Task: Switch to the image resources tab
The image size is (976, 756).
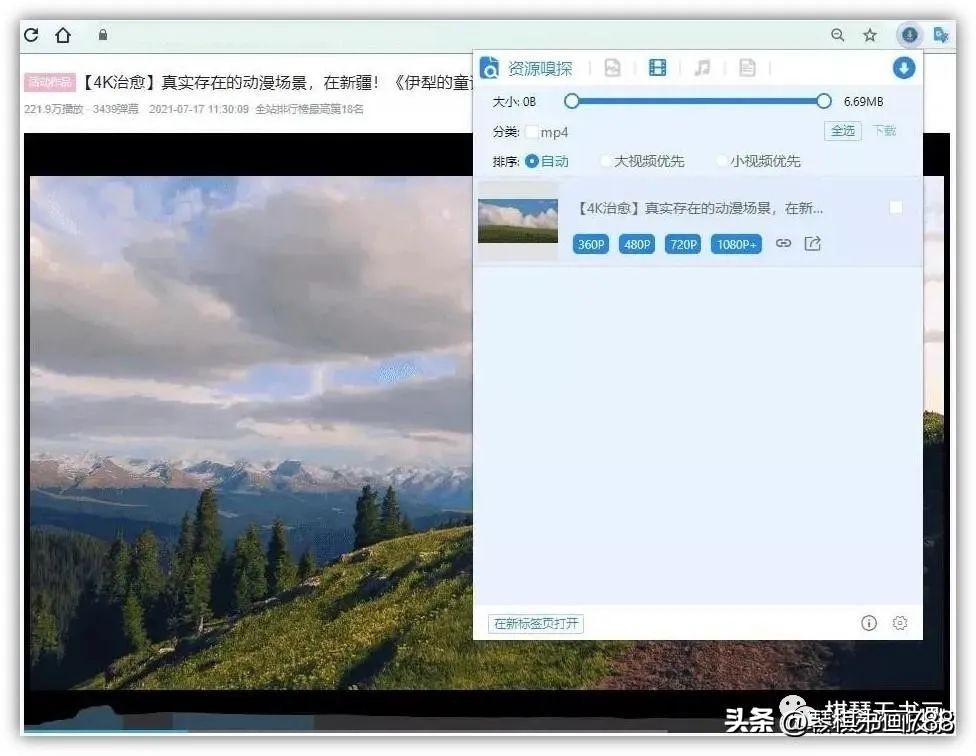Action: [612, 67]
